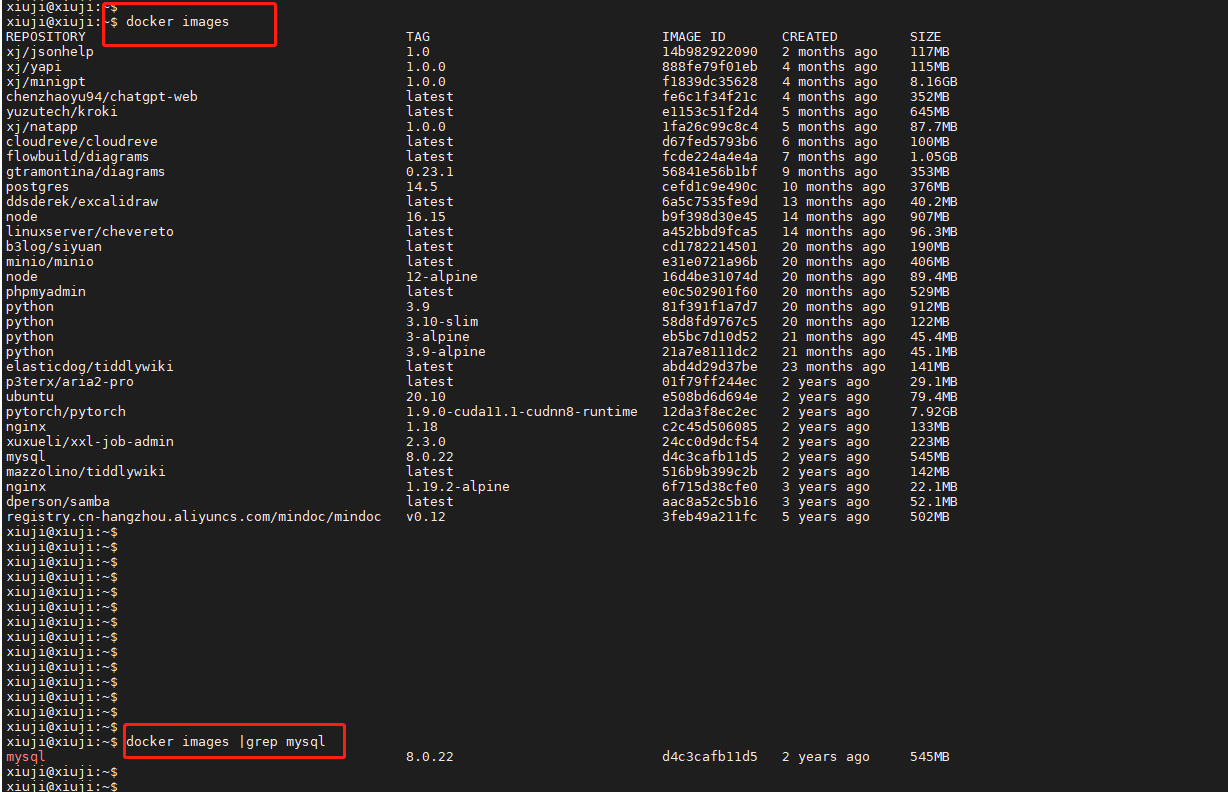
Task: Click size value 8.16GB
Action: click(x=934, y=81)
